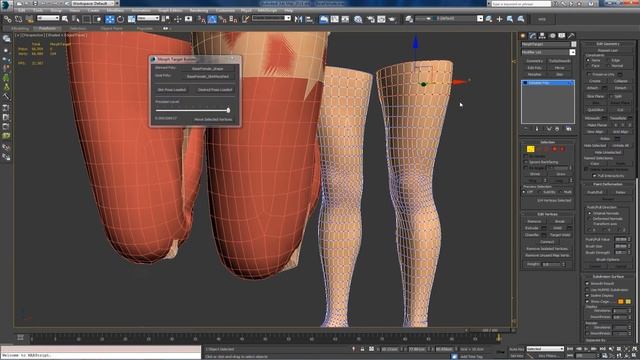Open the reference coordinate system dropdown
This screenshot has width=640, height=360.
point(148,18)
